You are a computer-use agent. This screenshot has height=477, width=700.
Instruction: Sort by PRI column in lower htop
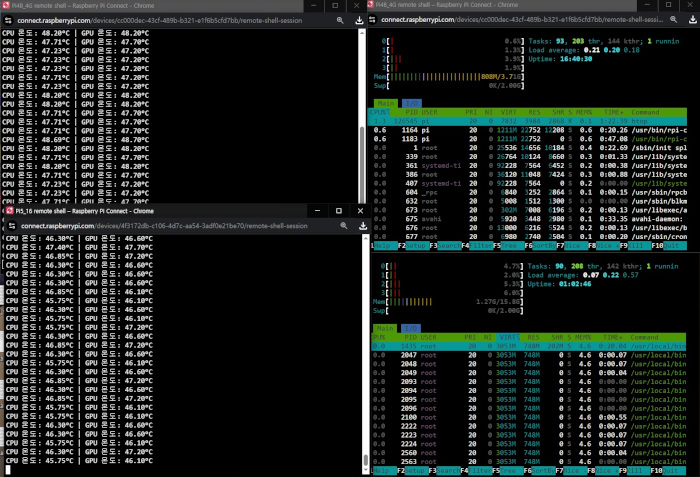470,337
